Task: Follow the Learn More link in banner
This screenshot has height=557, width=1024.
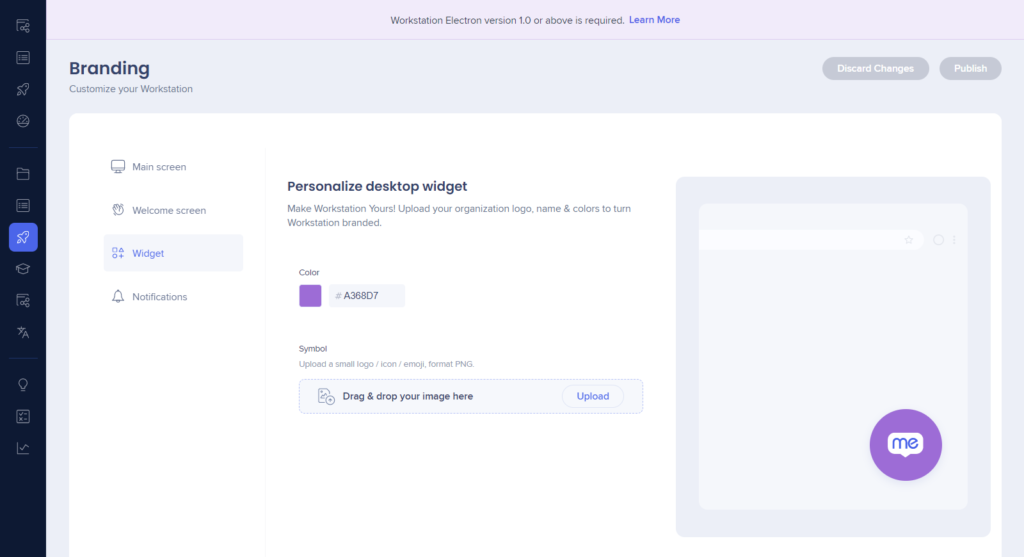Action: (654, 20)
